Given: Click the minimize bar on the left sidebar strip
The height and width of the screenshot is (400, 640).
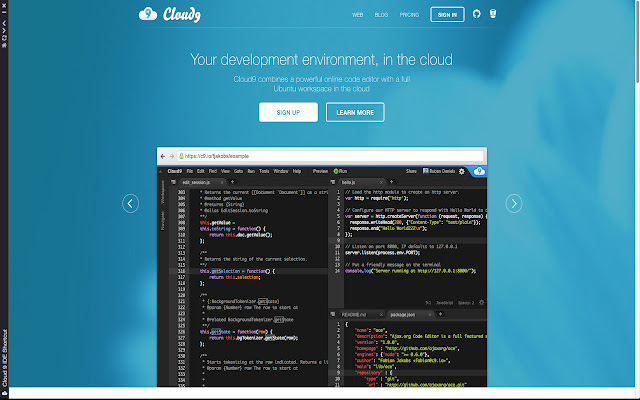Looking at the screenshot, I should coord(4,13).
